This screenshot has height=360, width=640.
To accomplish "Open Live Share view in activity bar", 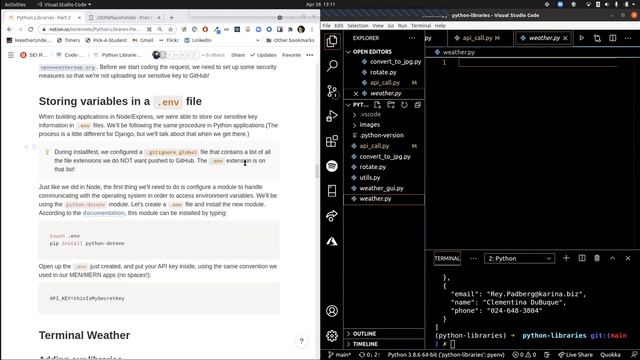I will (x=332, y=216).
